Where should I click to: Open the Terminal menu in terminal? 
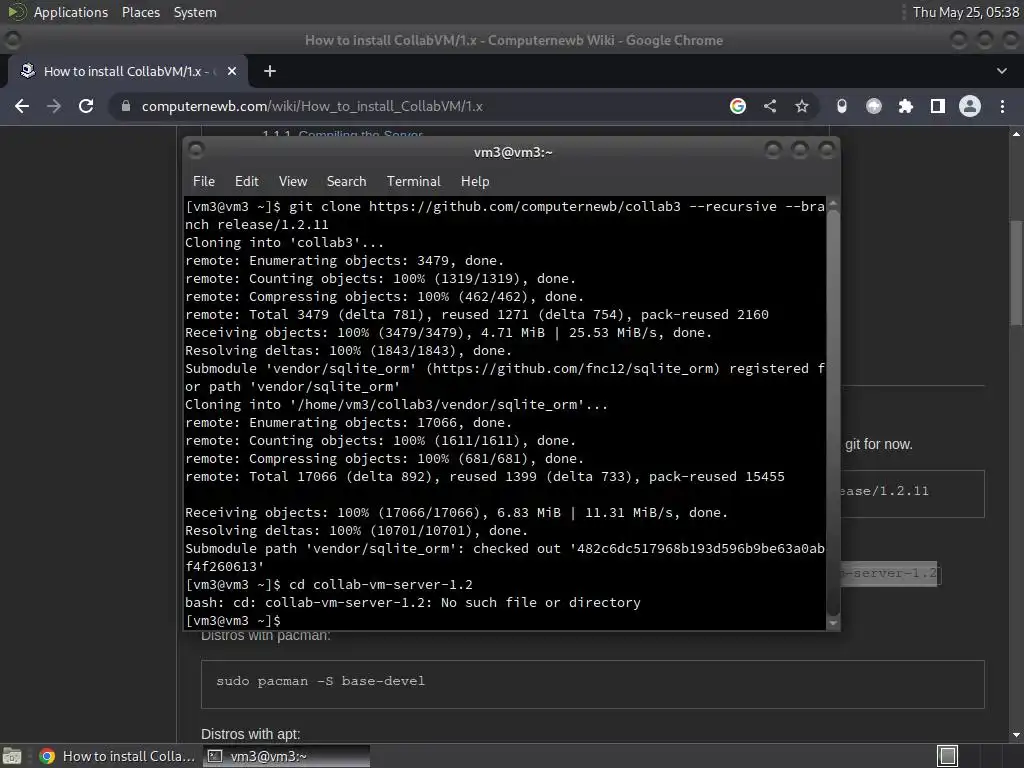[x=413, y=181]
